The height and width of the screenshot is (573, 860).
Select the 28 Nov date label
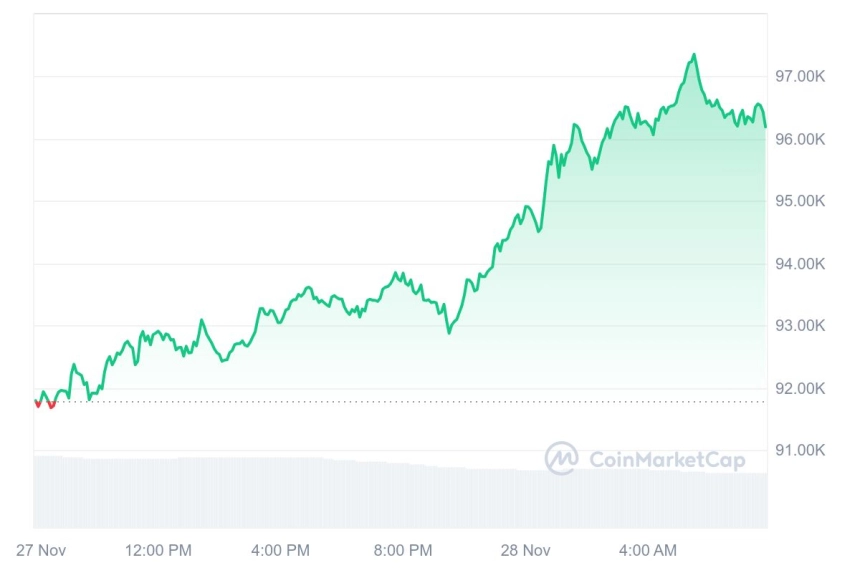525,550
